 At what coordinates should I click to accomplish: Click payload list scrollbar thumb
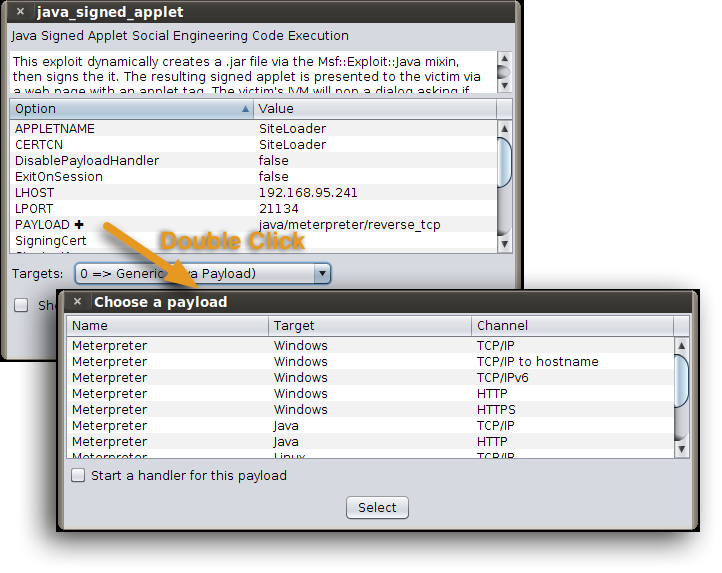pos(681,380)
